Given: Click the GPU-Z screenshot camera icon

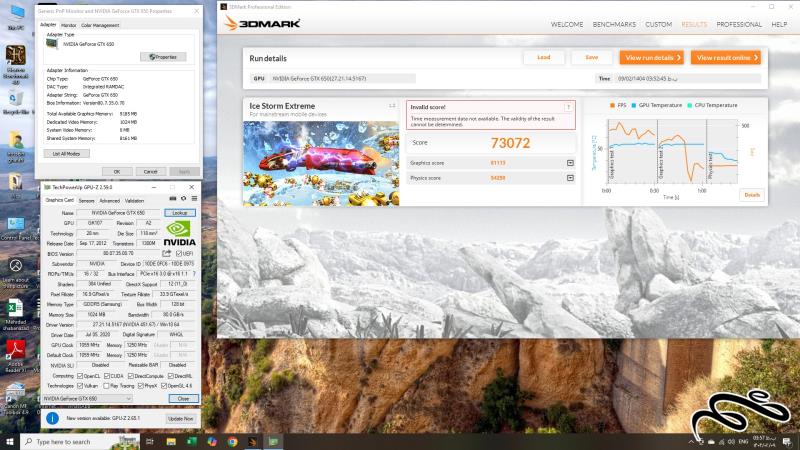Looking at the screenshot, I should click(173, 199).
